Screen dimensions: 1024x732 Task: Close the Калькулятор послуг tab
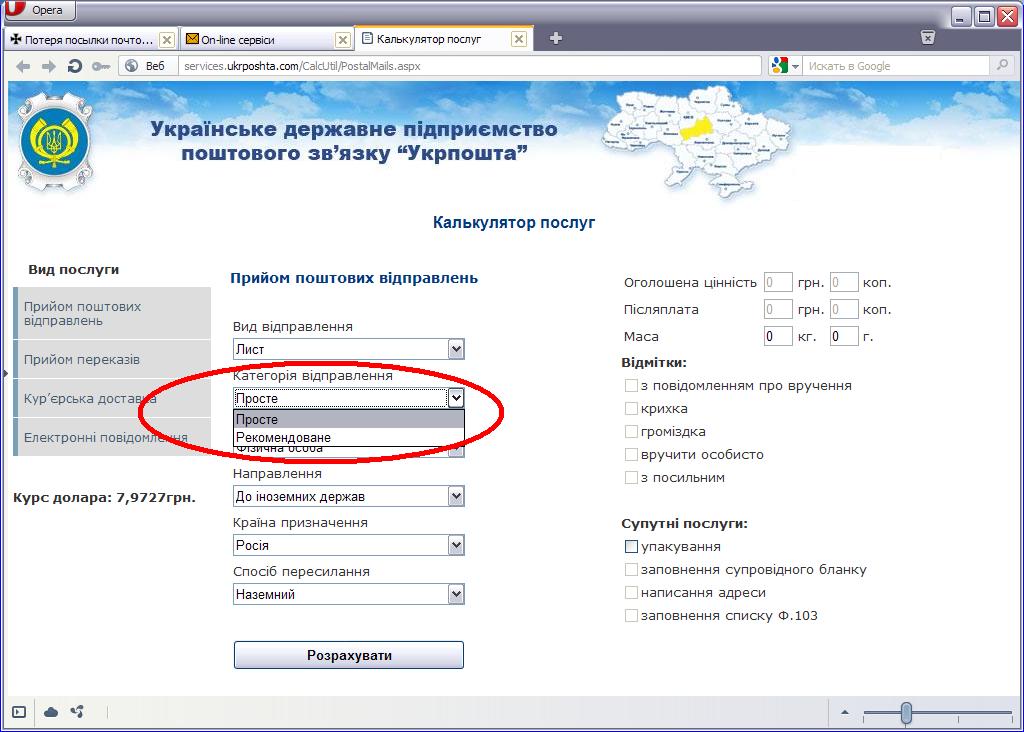pos(519,39)
